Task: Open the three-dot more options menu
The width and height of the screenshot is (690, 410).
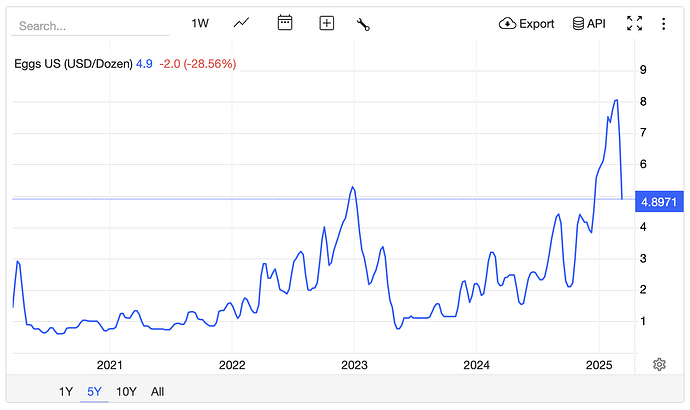Action: 663,23
